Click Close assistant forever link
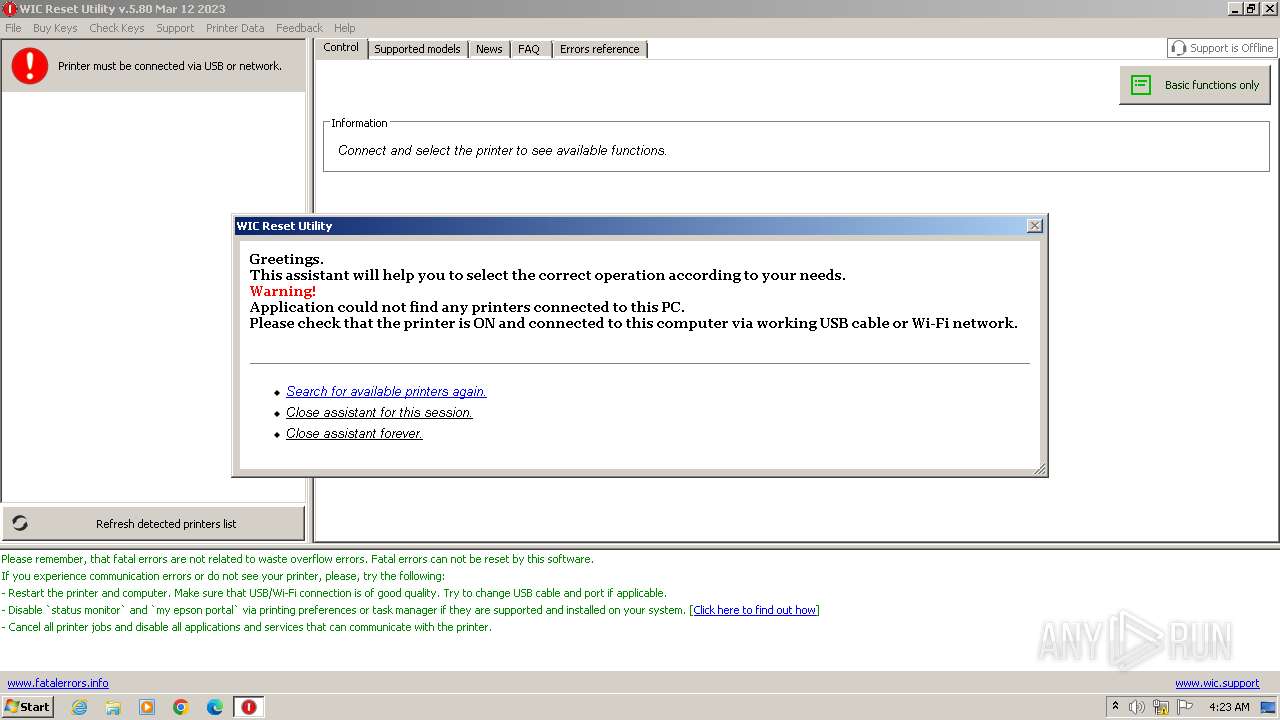The width and height of the screenshot is (1280, 720). point(354,434)
